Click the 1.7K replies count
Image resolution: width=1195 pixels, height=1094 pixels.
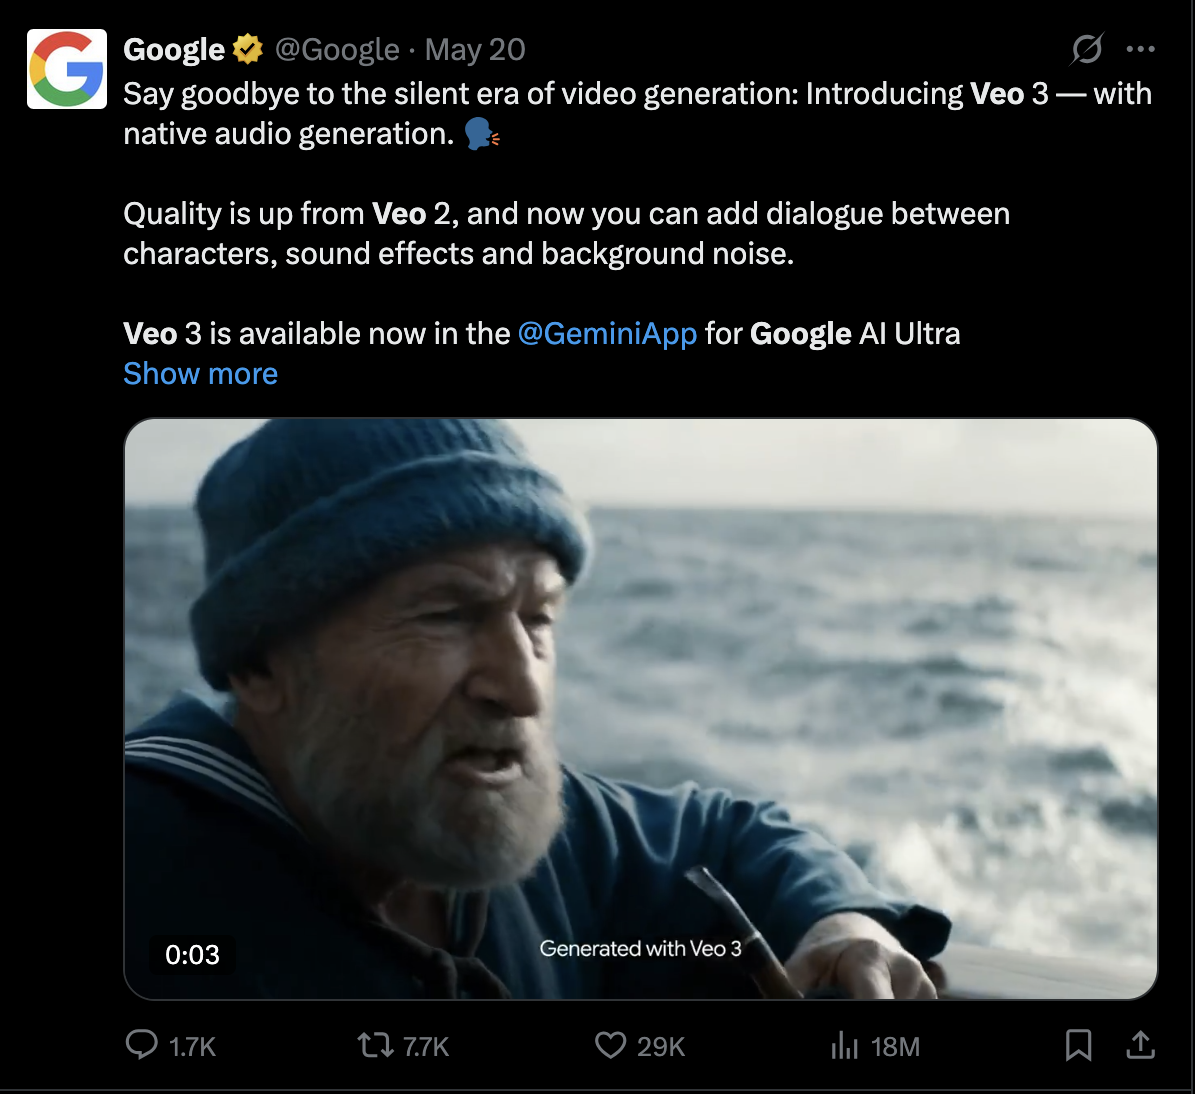192,1046
